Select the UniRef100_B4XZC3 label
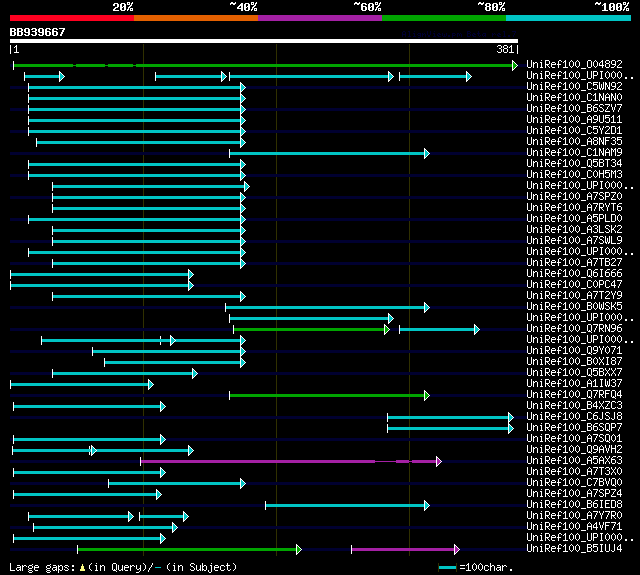 click(x=574, y=406)
